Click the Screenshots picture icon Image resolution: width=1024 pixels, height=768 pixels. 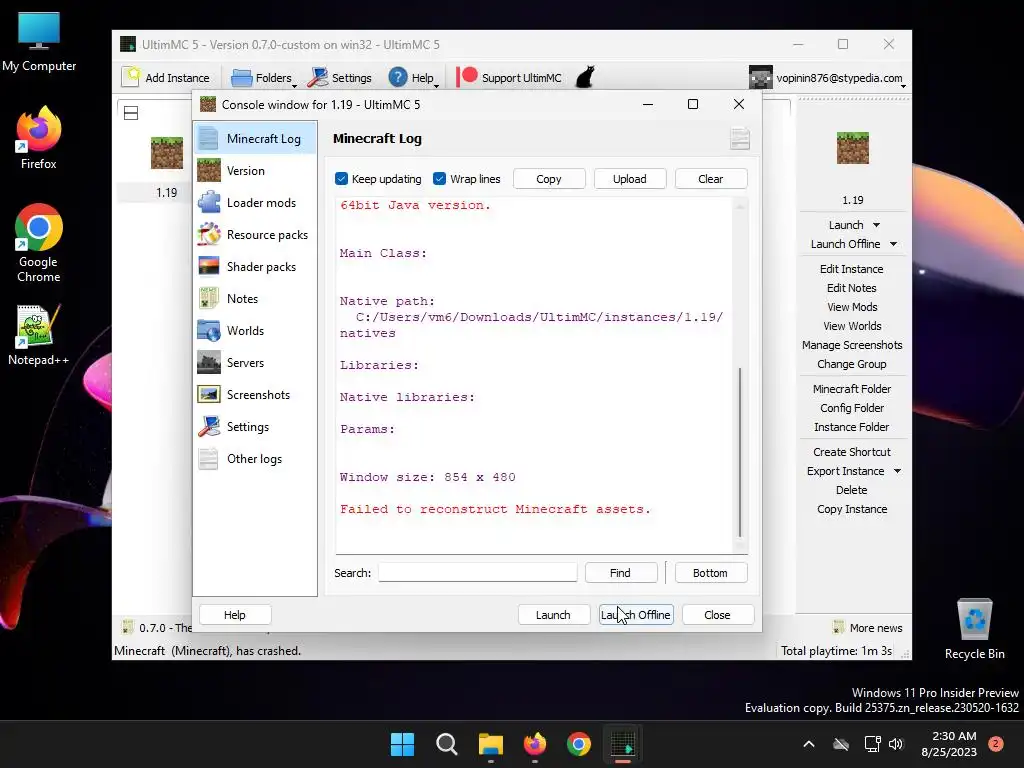pyautogui.click(x=209, y=394)
